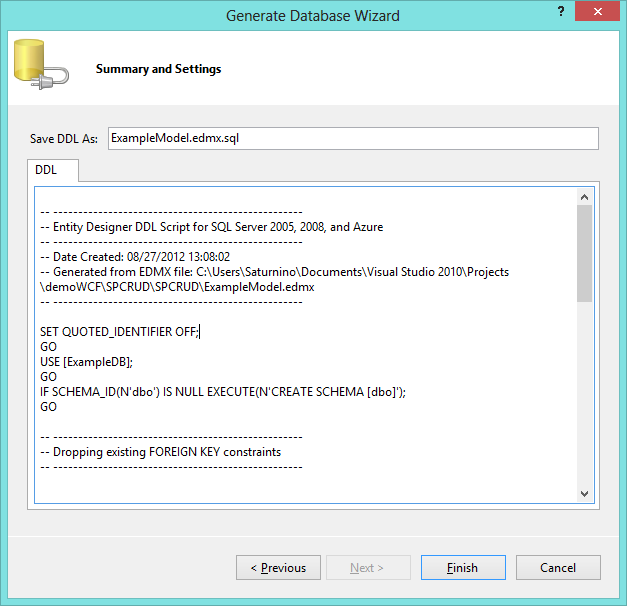Select the DDL tab

click(x=47, y=170)
